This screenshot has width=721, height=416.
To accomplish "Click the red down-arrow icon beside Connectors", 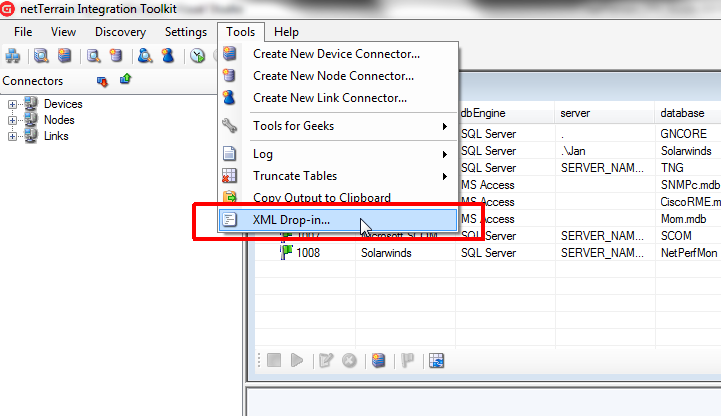I will pyautogui.click(x=102, y=81).
